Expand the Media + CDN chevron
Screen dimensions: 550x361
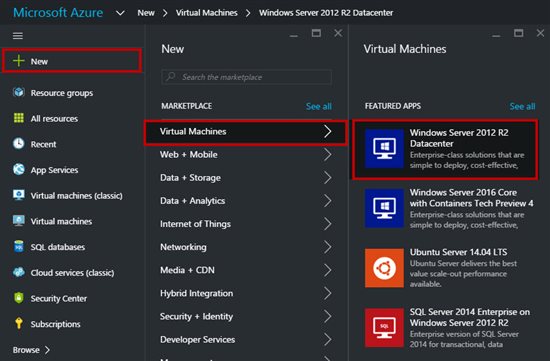click(x=328, y=270)
